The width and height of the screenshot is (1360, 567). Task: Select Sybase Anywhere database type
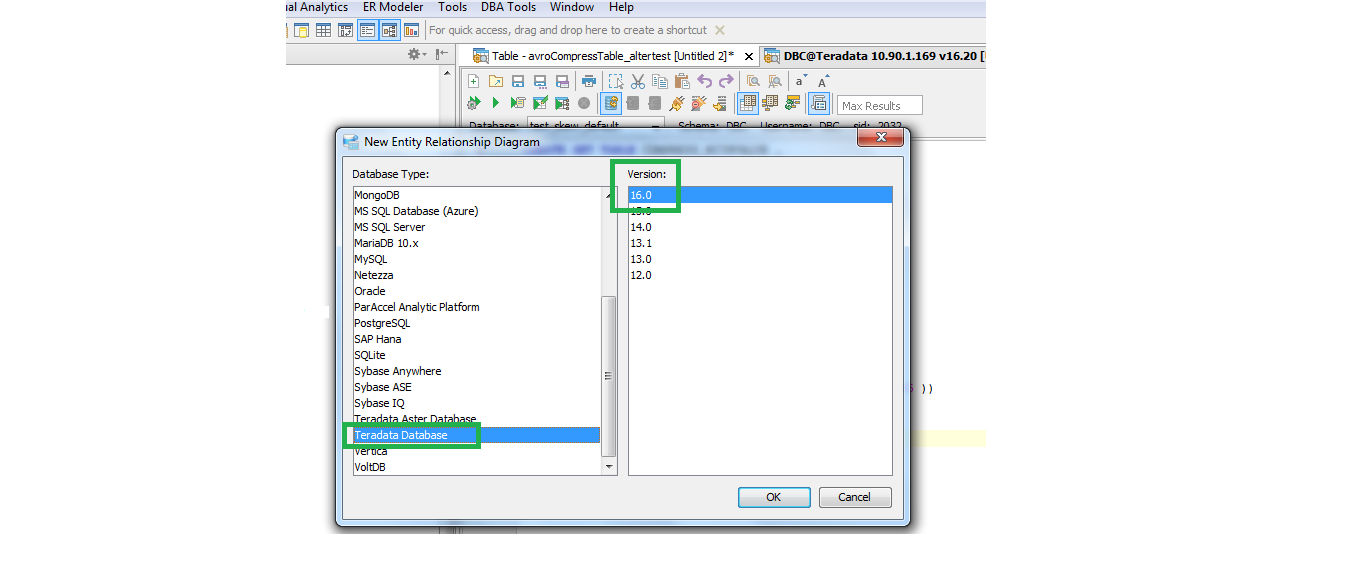point(477,371)
